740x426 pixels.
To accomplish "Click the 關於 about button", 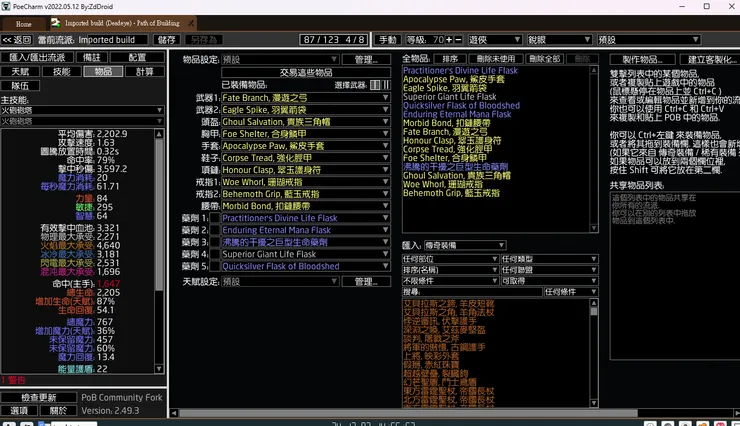I will click(x=59, y=410).
